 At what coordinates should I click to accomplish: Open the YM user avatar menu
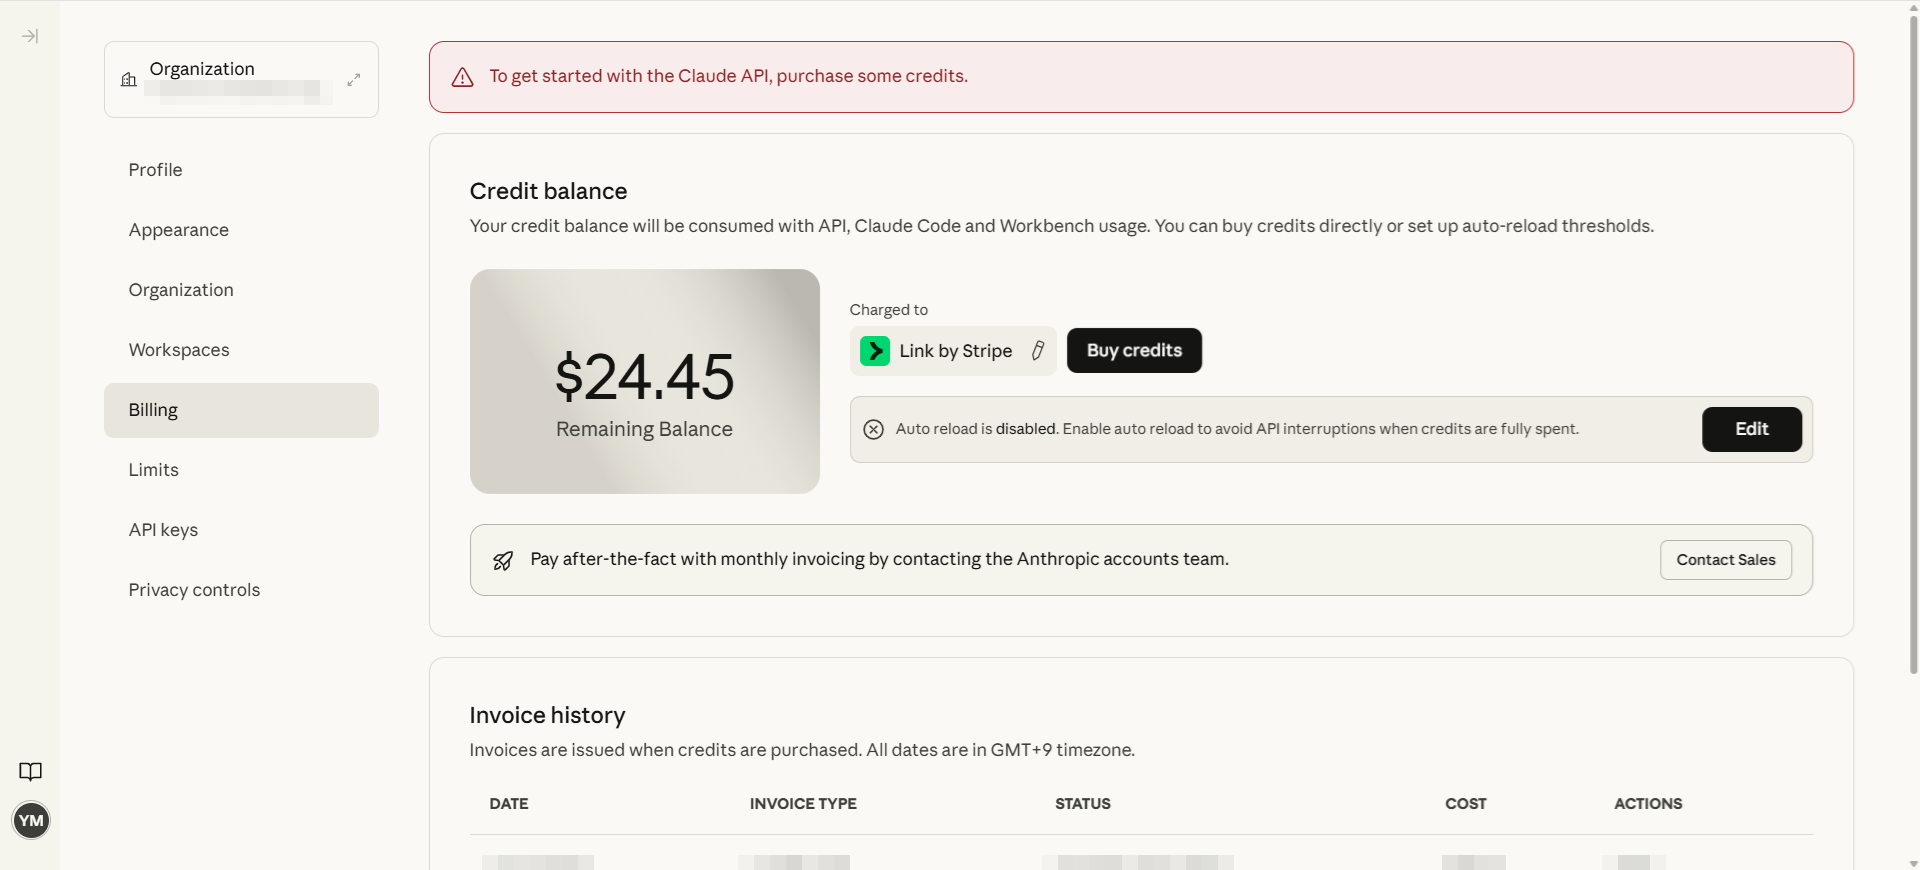[31, 821]
